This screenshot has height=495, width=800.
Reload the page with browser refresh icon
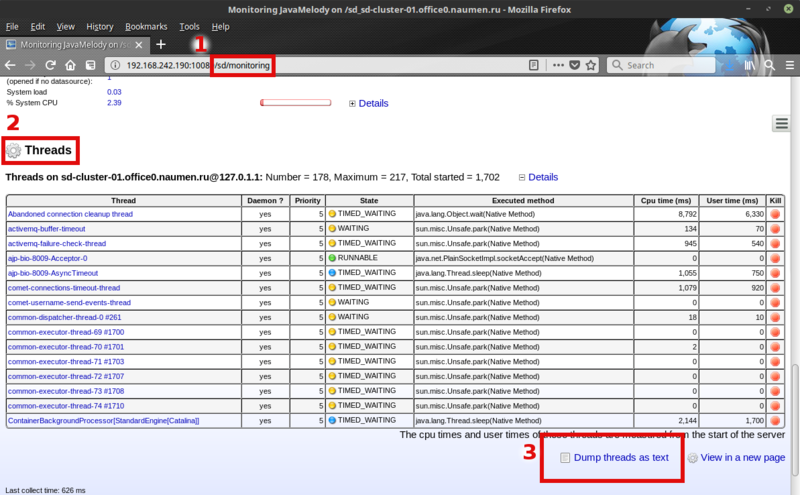click(50, 65)
